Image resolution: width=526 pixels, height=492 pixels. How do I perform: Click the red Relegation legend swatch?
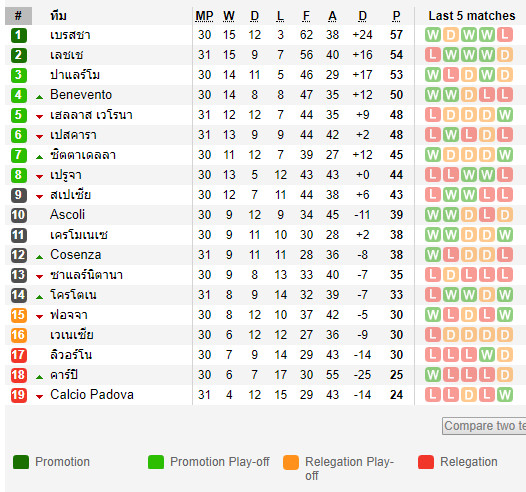tap(426, 462)
